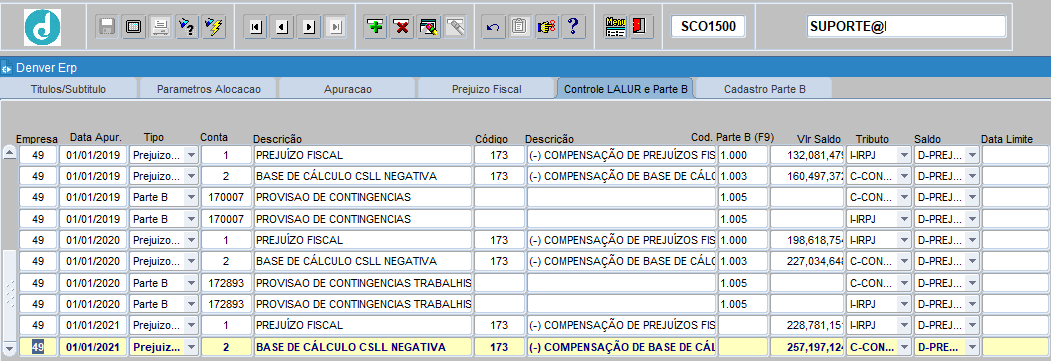Open help with the question mark icon

572,27
